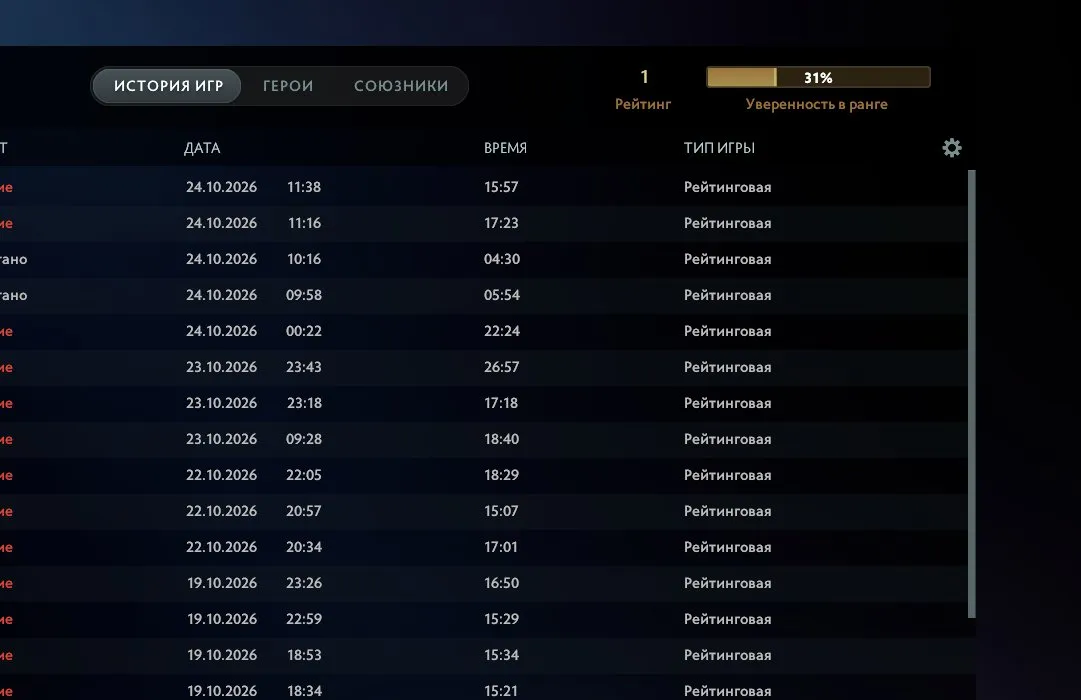The height and width of the screenshot is (700, 1081).
Task: Select the СОЮЗНИКИ tab
Action: (401, 86)
